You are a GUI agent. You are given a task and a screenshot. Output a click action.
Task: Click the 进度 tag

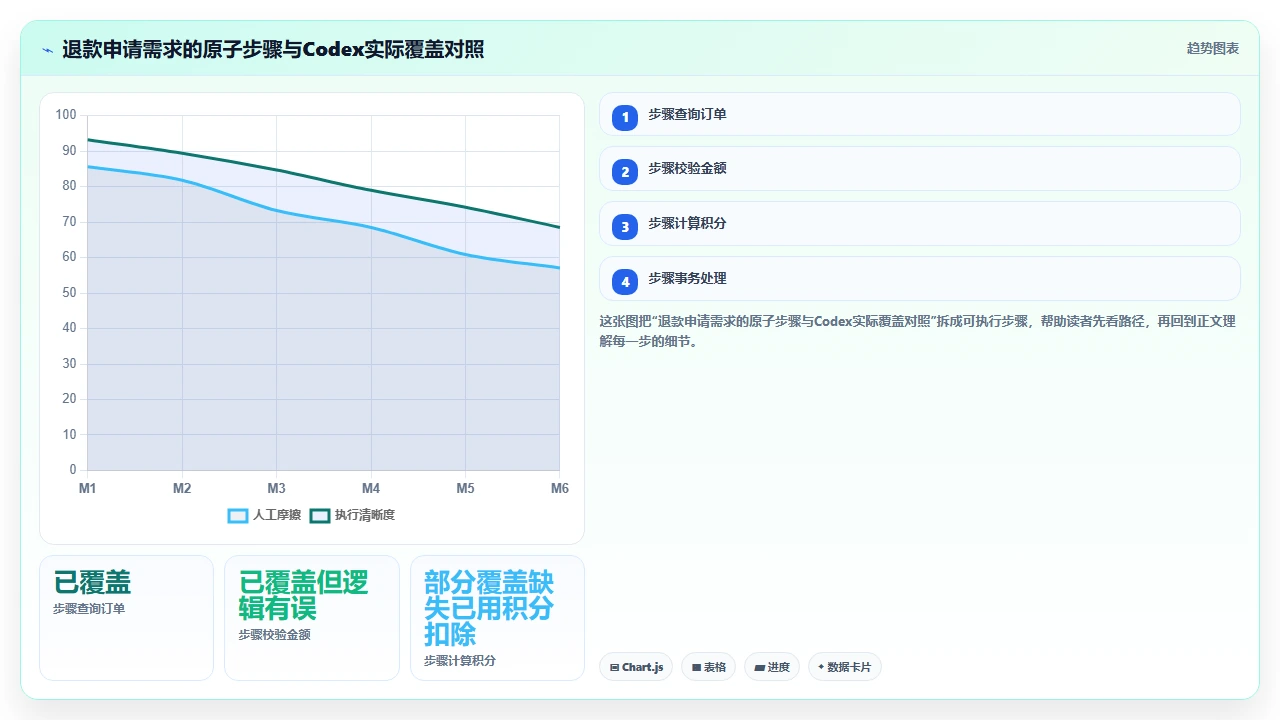tap(771, 667)
